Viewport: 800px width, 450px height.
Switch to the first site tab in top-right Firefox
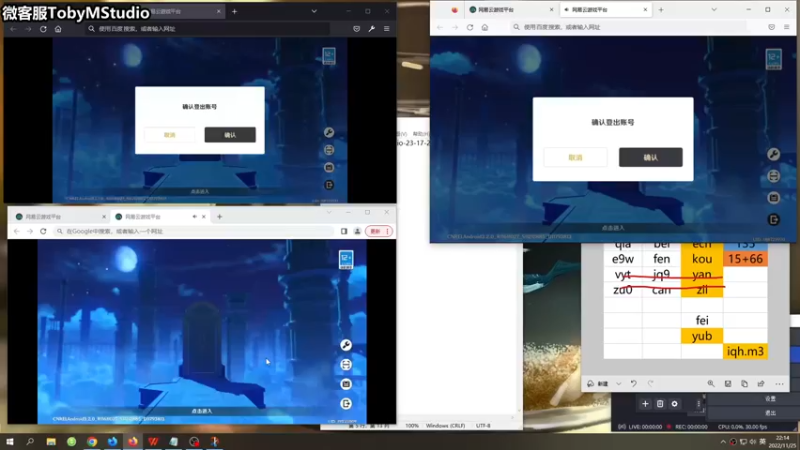click(x=510, y=10)
